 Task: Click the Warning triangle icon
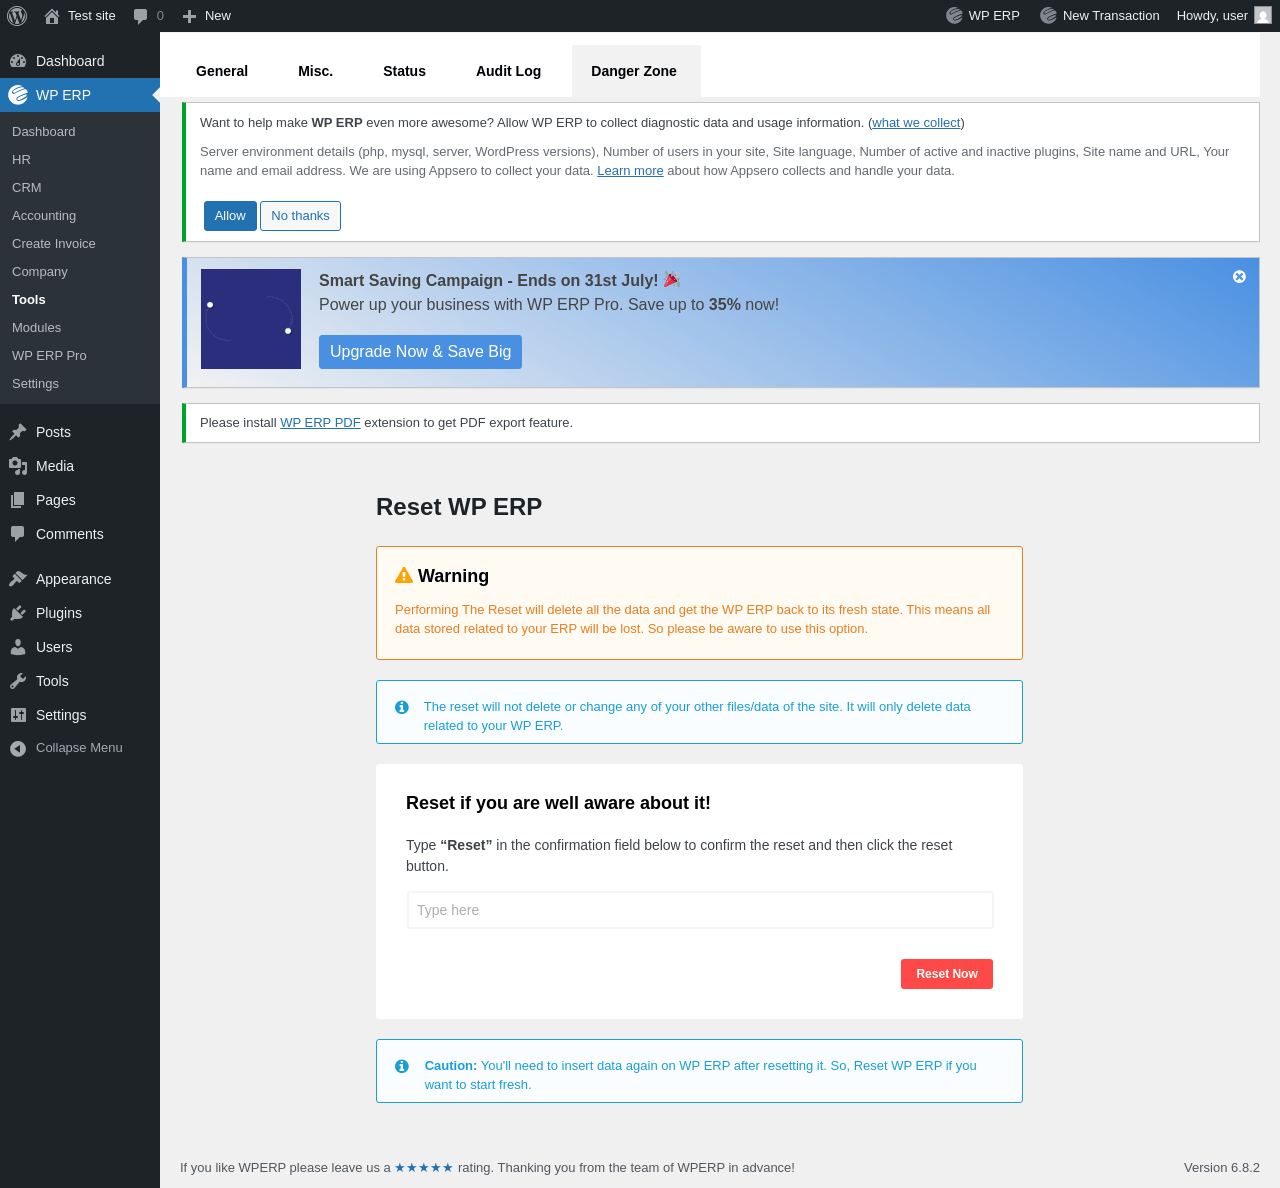point(404,575)
